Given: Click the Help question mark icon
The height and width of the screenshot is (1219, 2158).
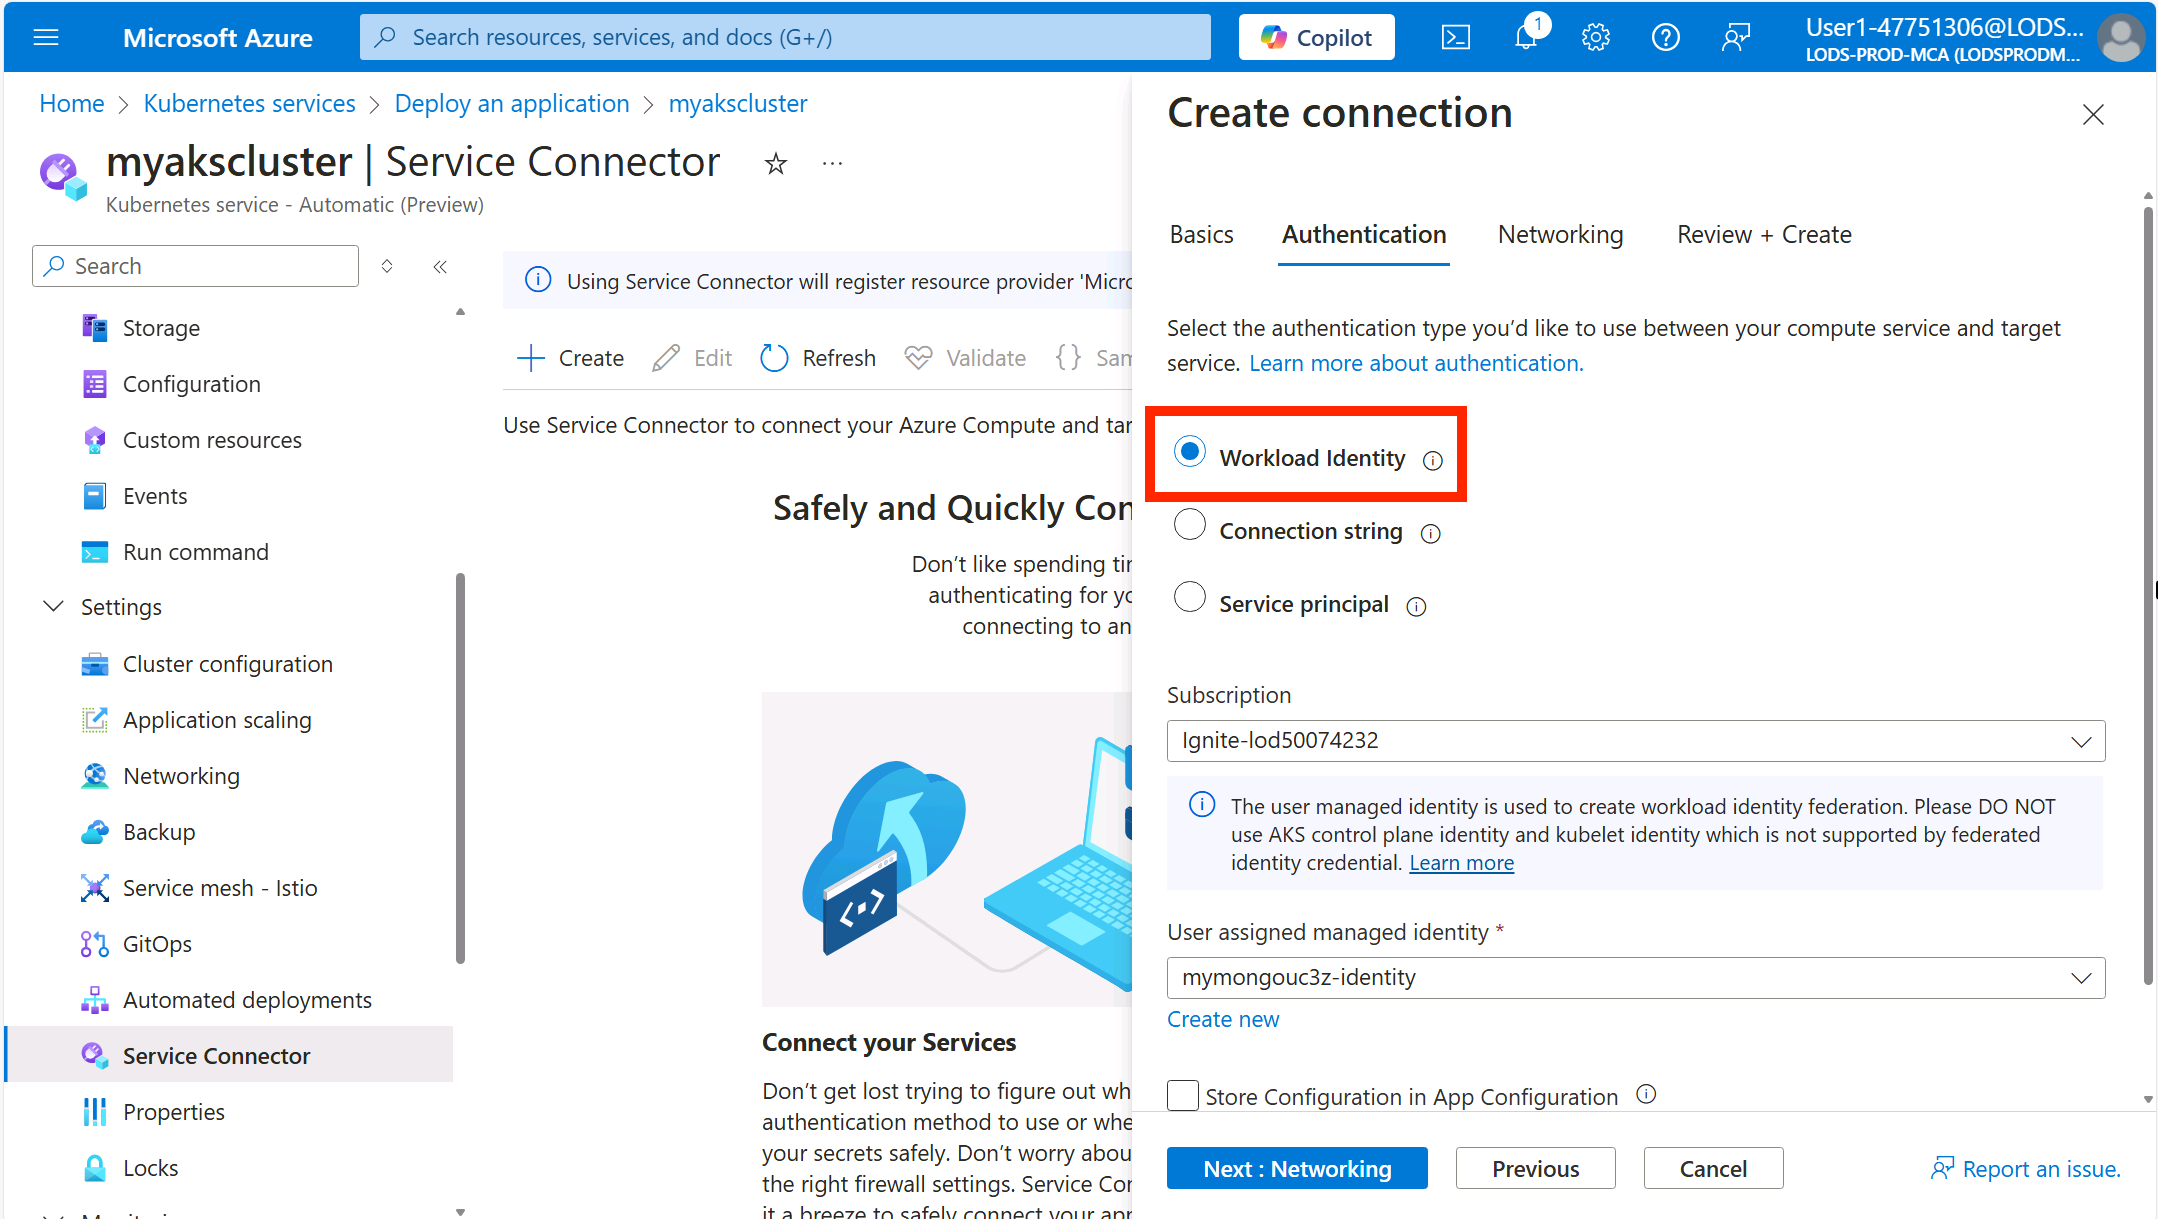Looking at the screenshot, I should click(1666, 37).
